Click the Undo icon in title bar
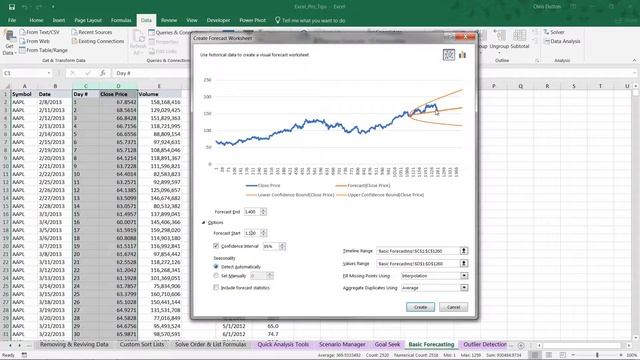This screenshot has height=360, width=640. coord(25,7)
